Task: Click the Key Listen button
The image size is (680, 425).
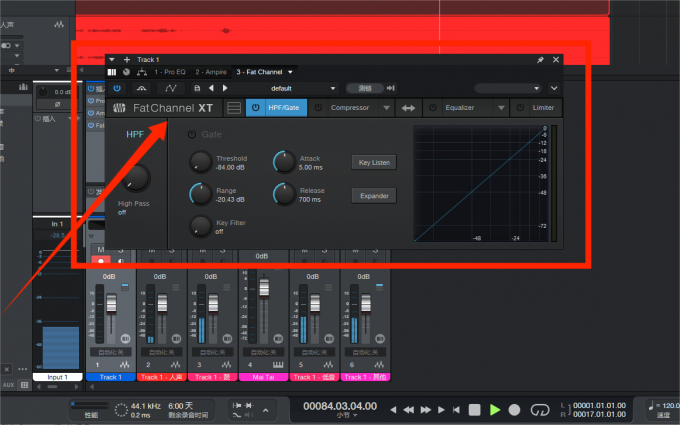Action: pyautogui.click(x=374, y=163)
